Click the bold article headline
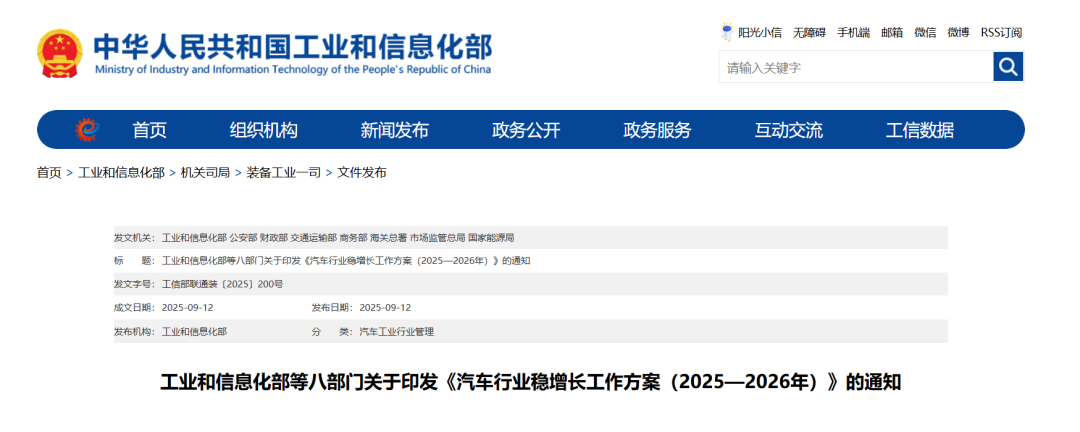This screenshot has height=432, width=1080. click(530, 382)
